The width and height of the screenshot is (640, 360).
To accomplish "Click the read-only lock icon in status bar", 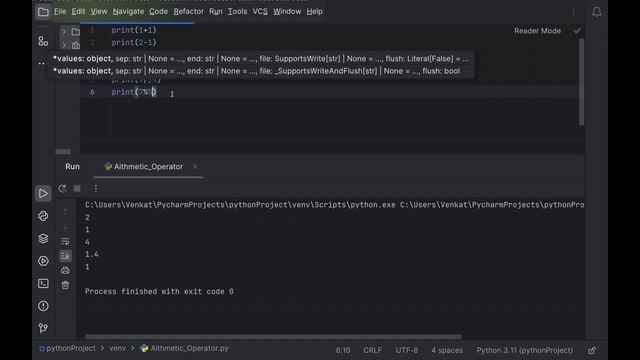I will point(592,350).
